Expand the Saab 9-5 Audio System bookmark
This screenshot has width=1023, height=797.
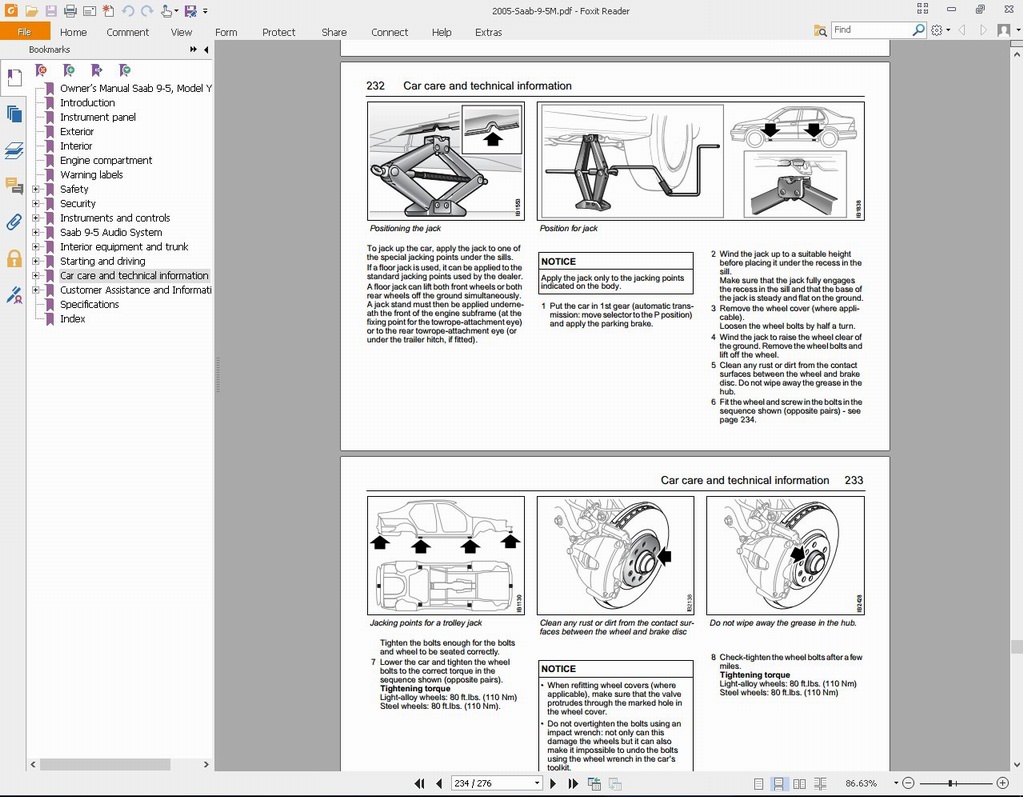pos(36,232)
